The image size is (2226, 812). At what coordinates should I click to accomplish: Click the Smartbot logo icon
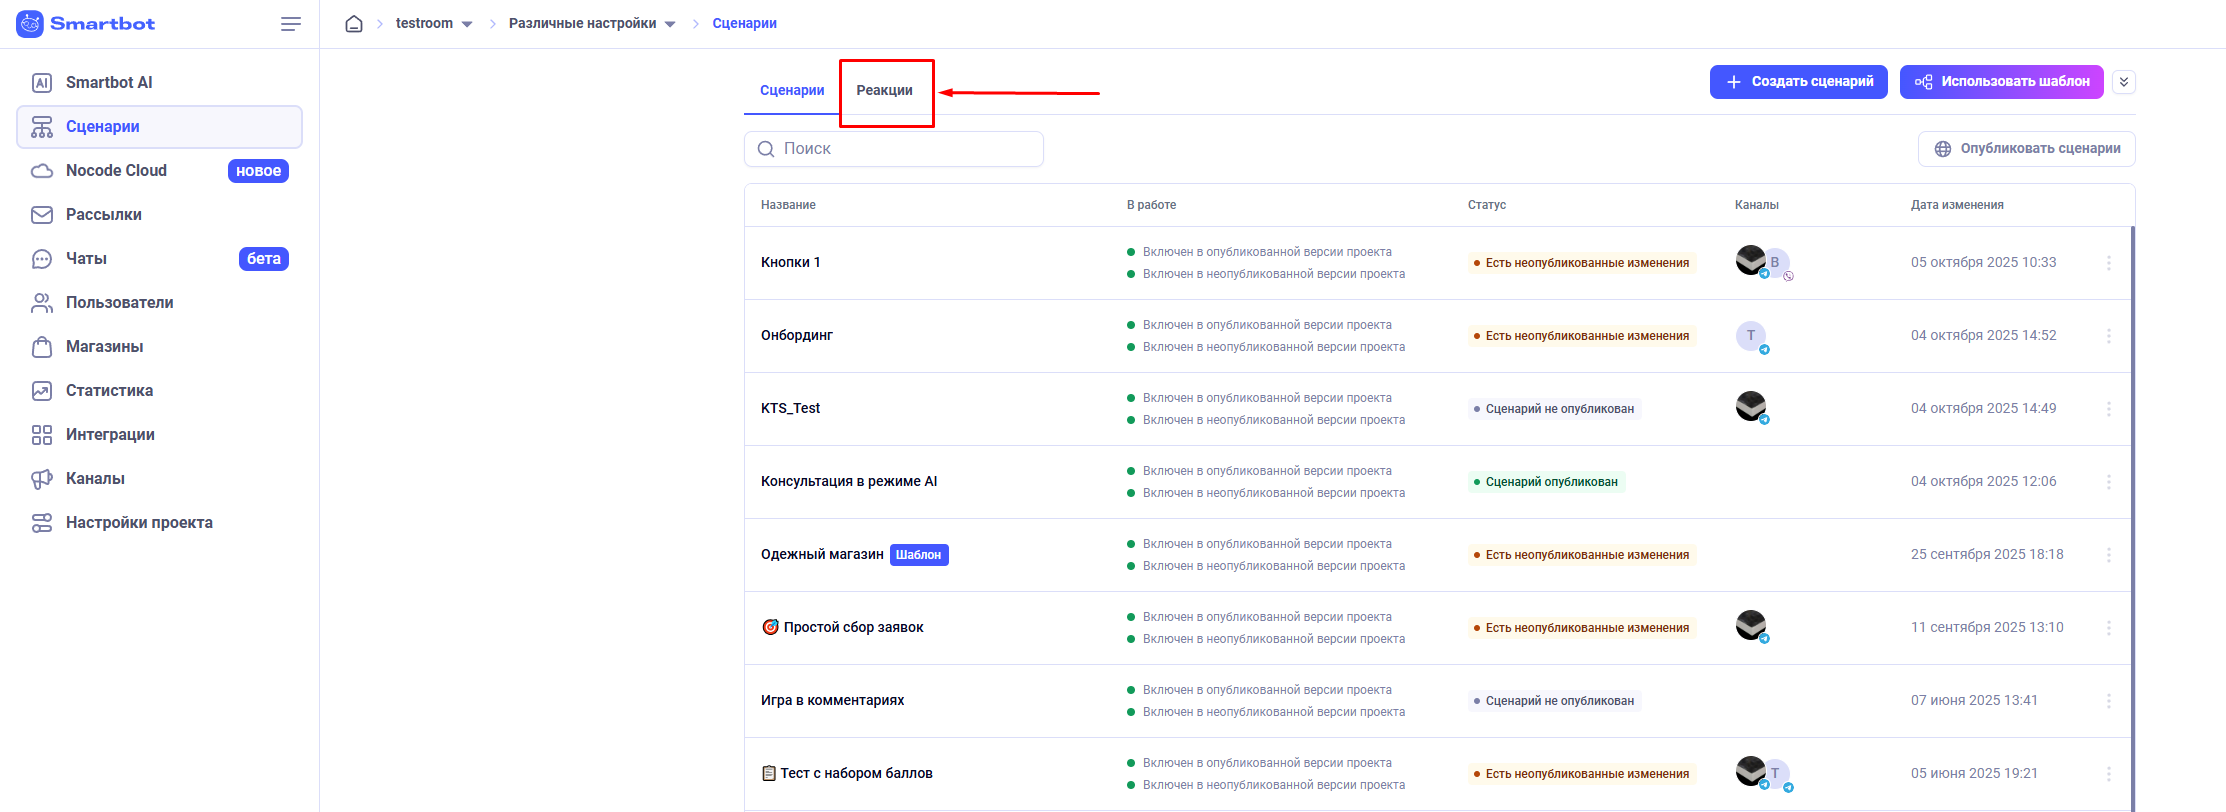[30, 24]
